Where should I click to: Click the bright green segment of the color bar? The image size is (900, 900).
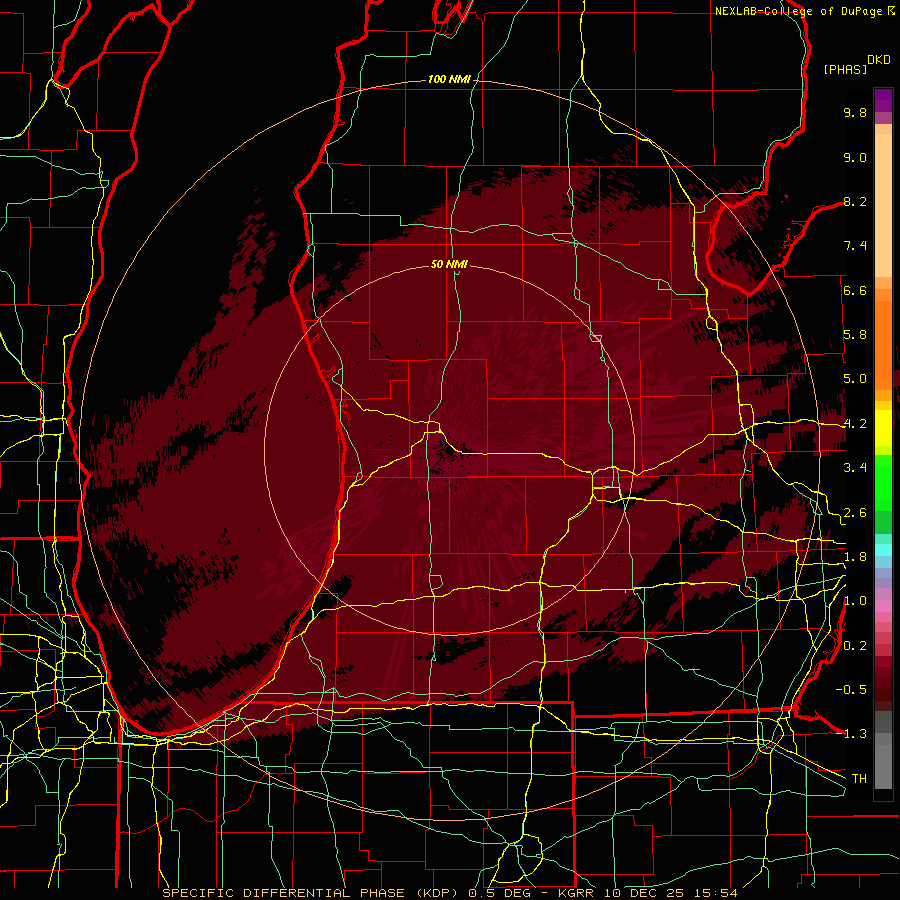(x=883, y=482)
